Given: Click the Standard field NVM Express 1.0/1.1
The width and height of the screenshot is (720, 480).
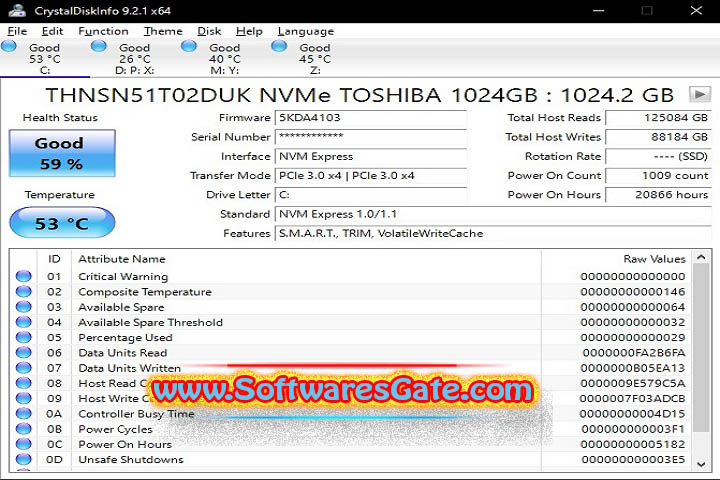Looking at the screenshot, I should [x=493, y=214].
